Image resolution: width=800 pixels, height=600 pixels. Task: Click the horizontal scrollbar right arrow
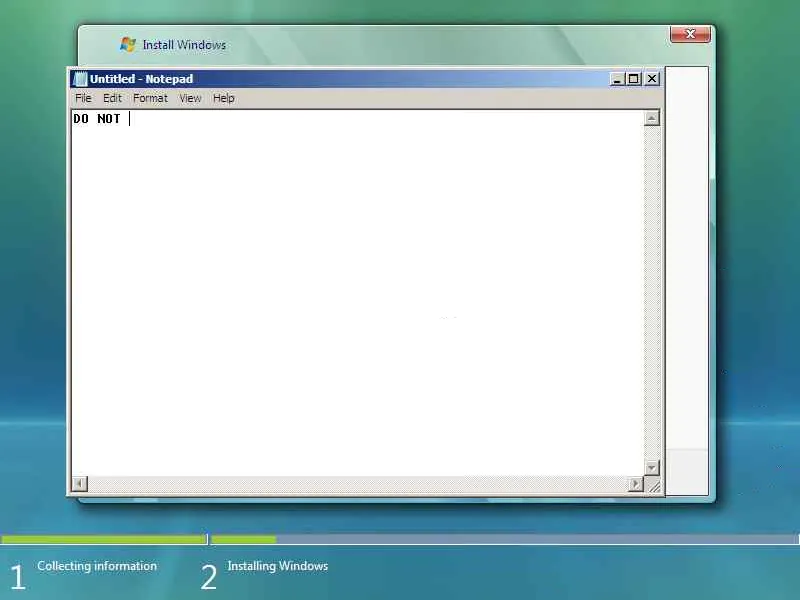[635, 484]
